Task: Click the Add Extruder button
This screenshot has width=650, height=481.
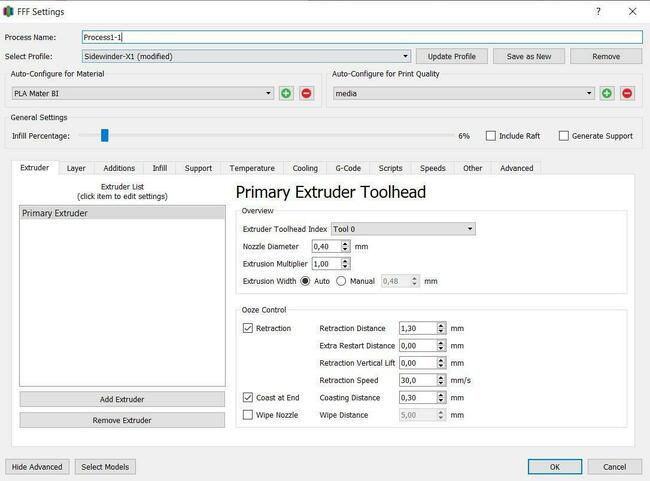Action: pyautogui.click(x=122, y=399)
